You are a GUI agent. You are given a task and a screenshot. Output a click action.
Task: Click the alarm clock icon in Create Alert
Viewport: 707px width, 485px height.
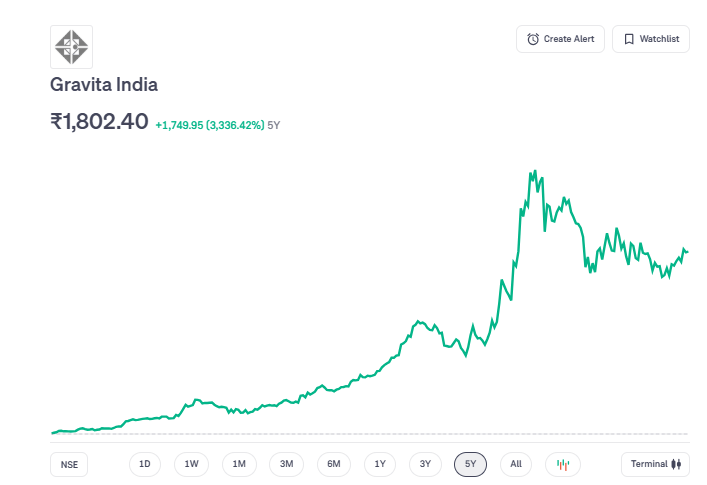[533, 39]
